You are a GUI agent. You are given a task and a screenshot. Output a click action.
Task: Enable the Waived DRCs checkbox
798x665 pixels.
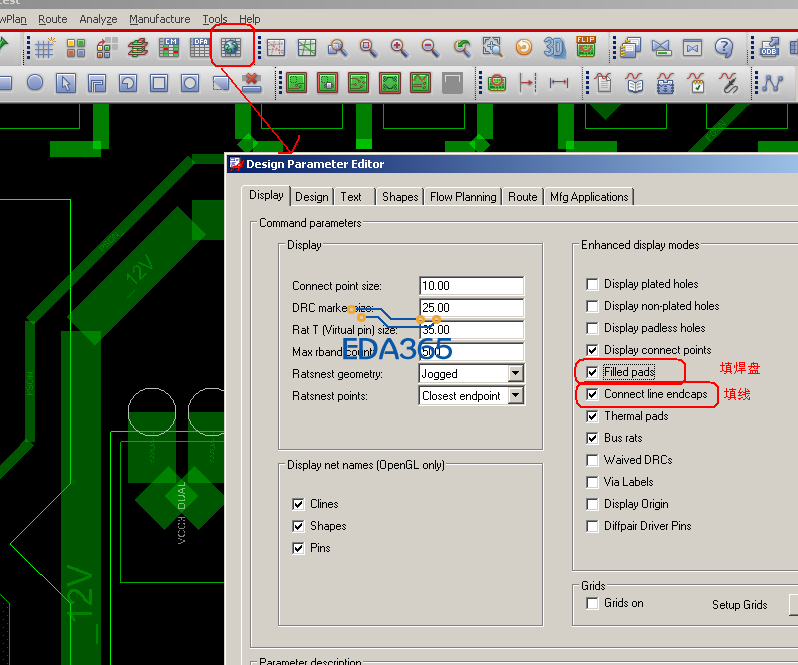coord(592,460)
